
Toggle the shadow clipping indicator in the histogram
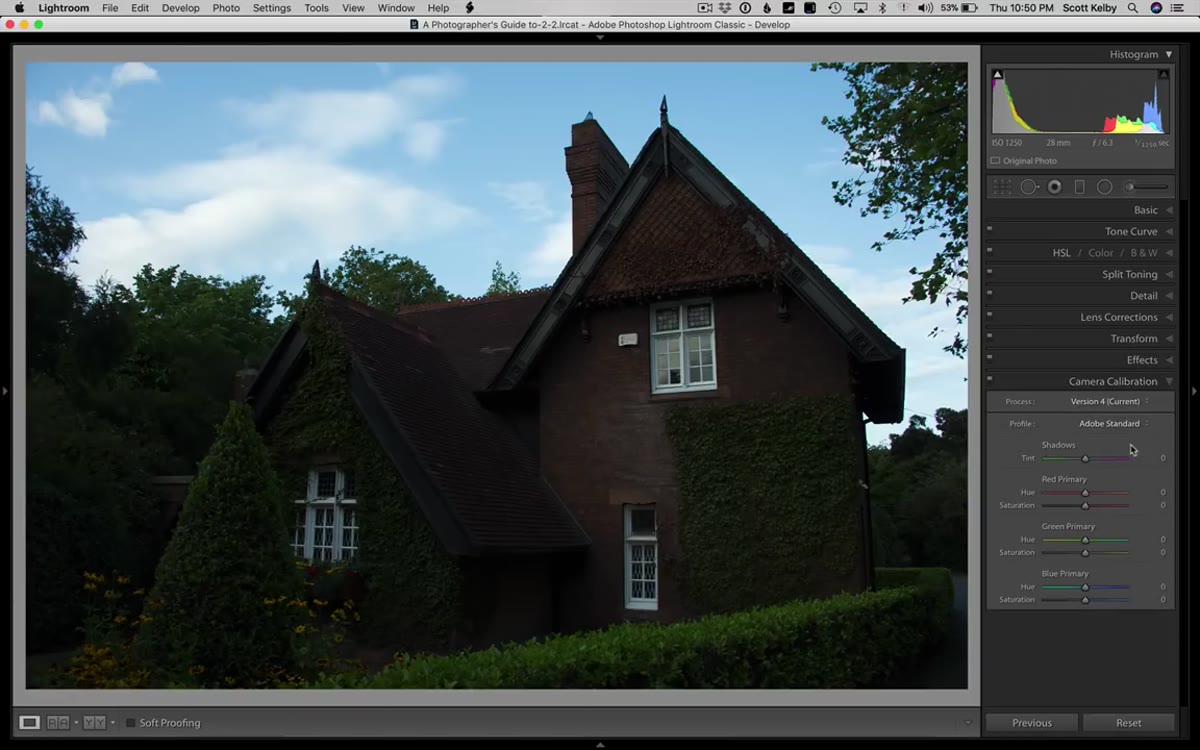point(997,74)
